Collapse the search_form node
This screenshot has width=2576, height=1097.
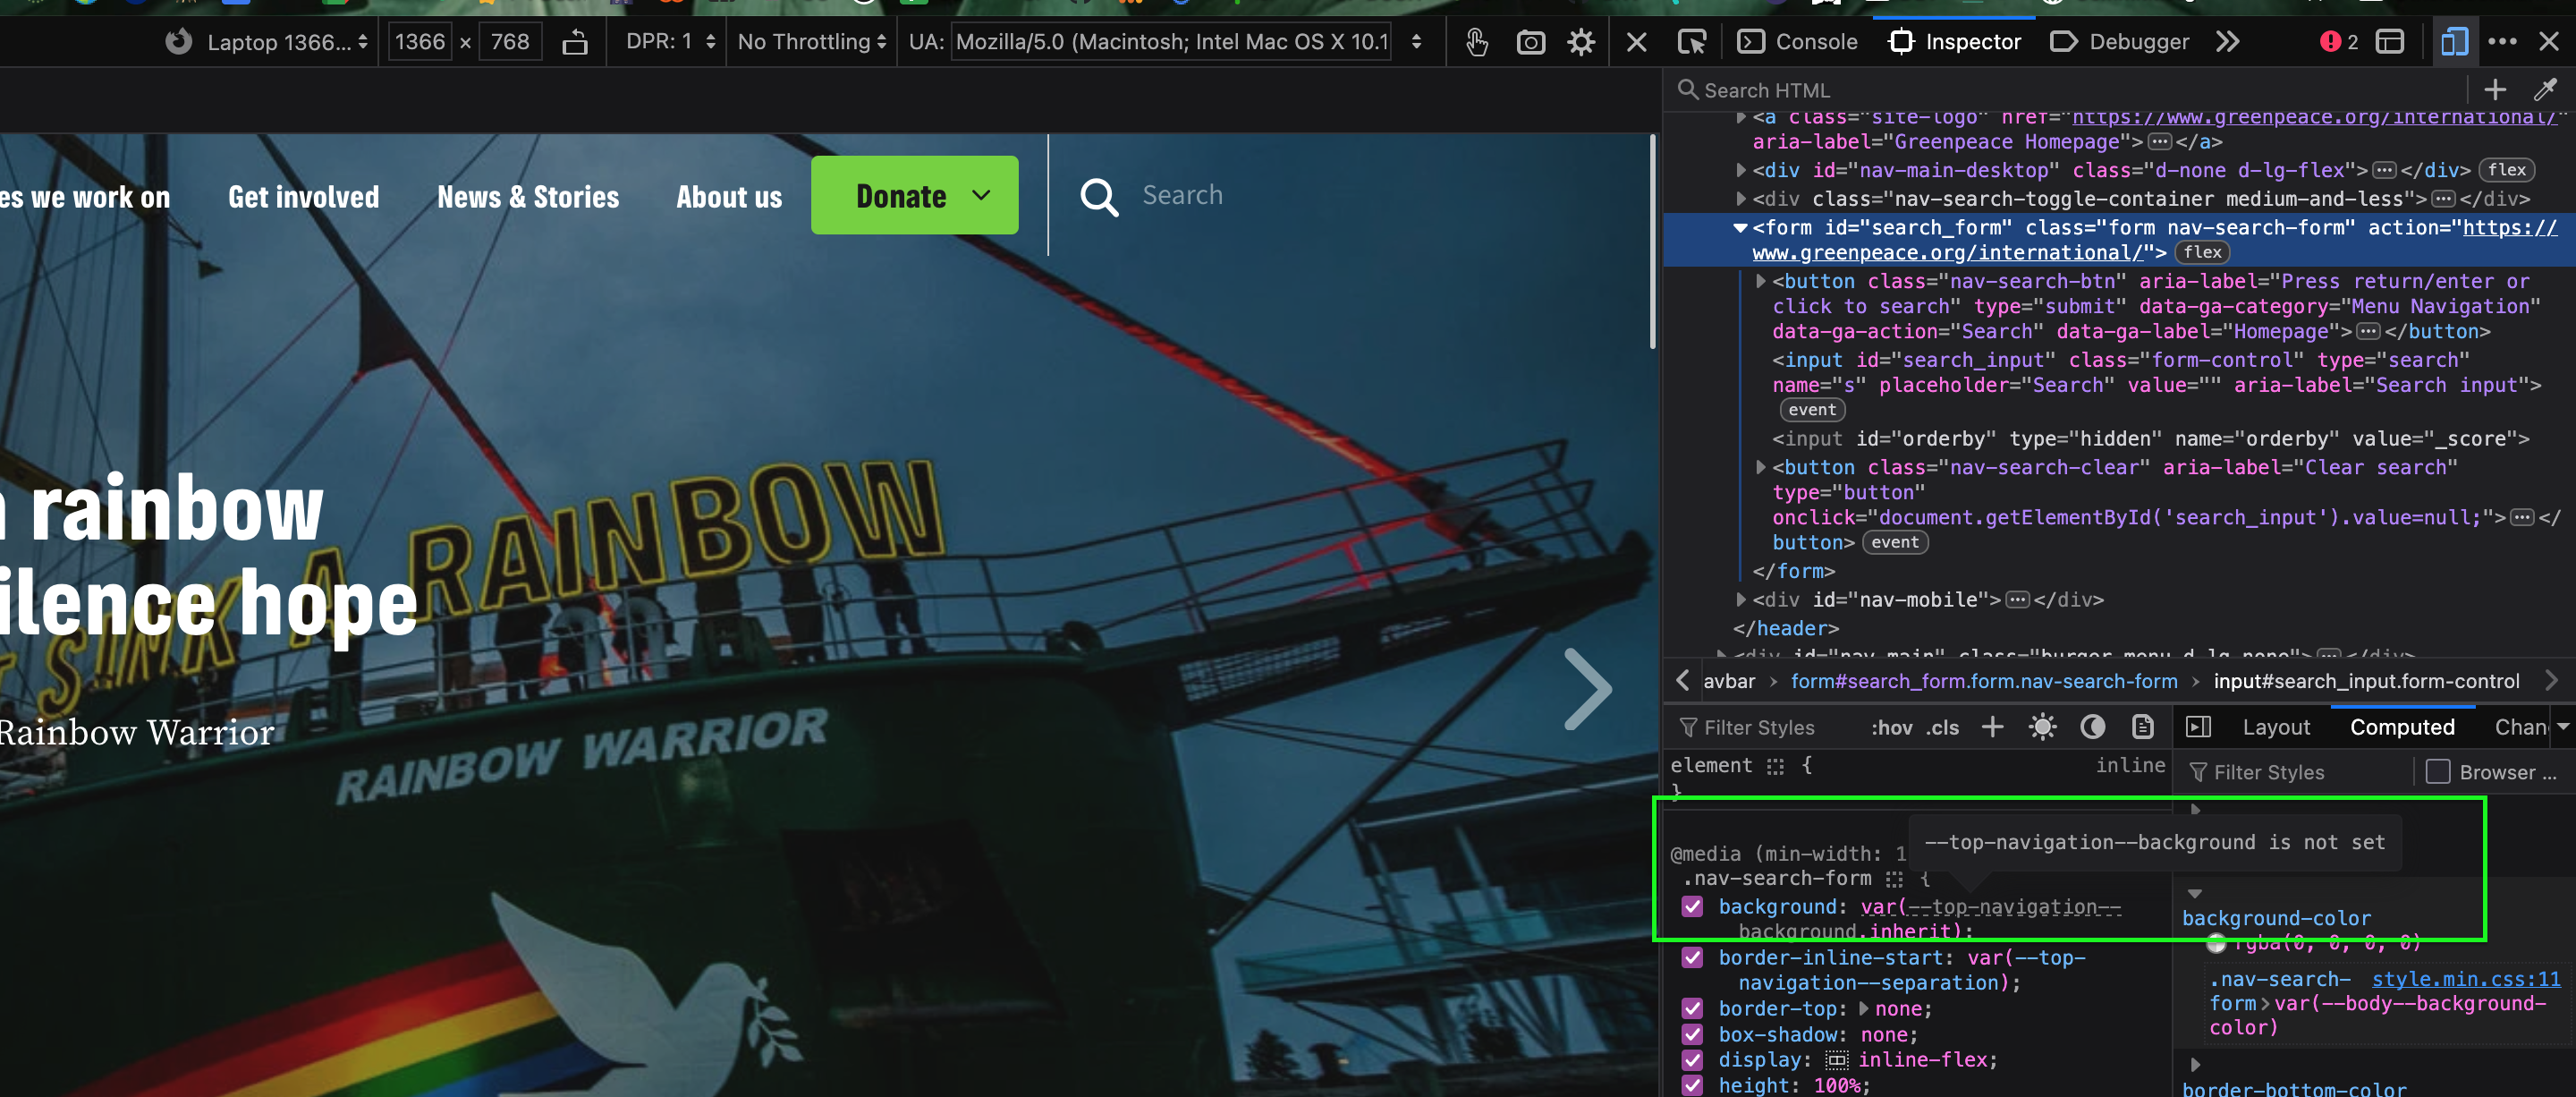pyautogui.click(x=1741, y=228)
